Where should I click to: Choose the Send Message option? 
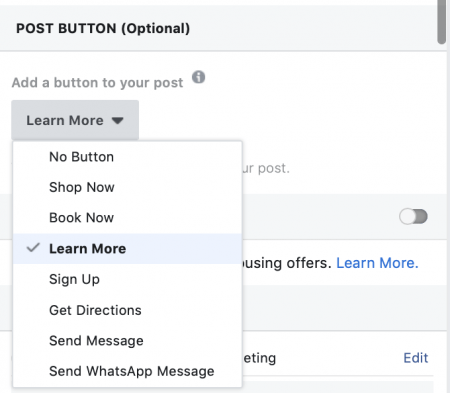coord(127,341)
